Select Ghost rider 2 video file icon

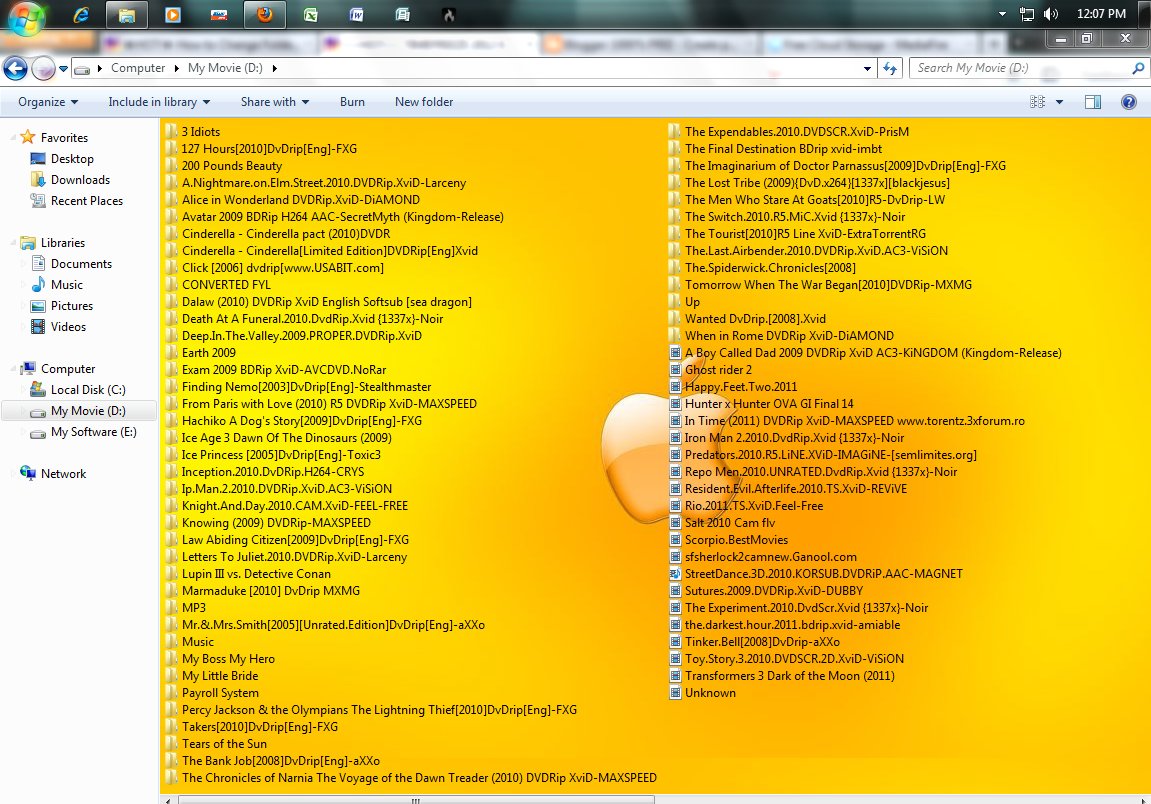pyautogui.click(x=675, y=370)
